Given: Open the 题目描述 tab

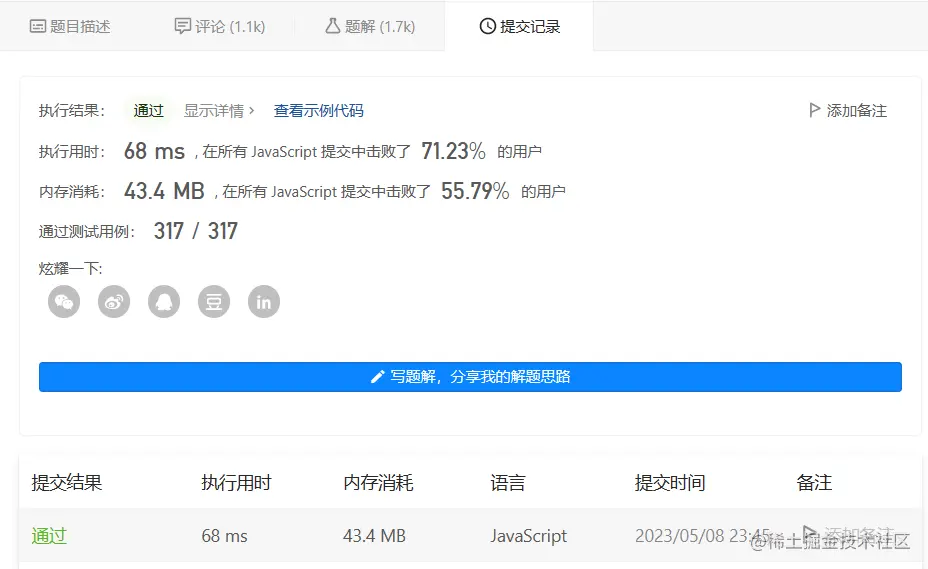Looking at the screenshot, I should point(70,27).
